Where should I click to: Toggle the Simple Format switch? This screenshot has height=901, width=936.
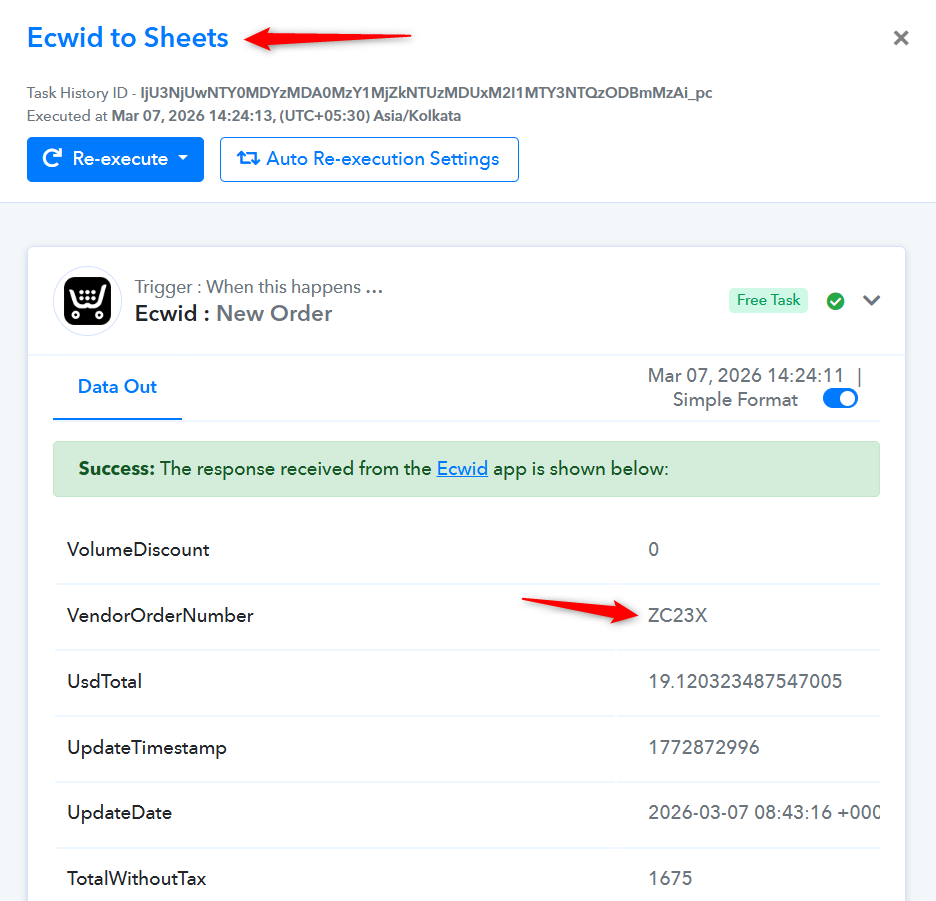pos(840,399)
